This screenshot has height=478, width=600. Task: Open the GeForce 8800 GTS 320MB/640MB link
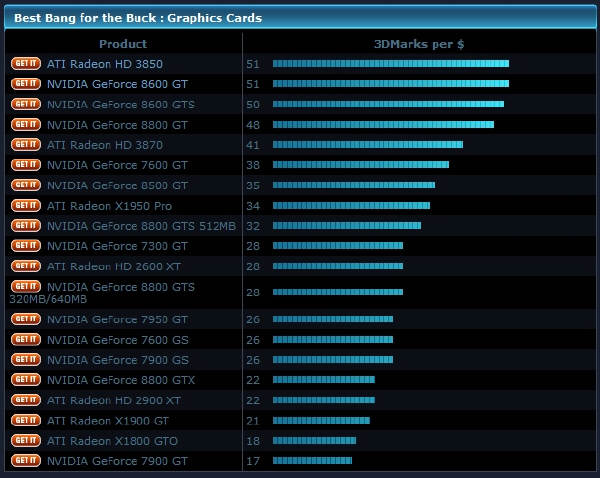pos(102,293)
